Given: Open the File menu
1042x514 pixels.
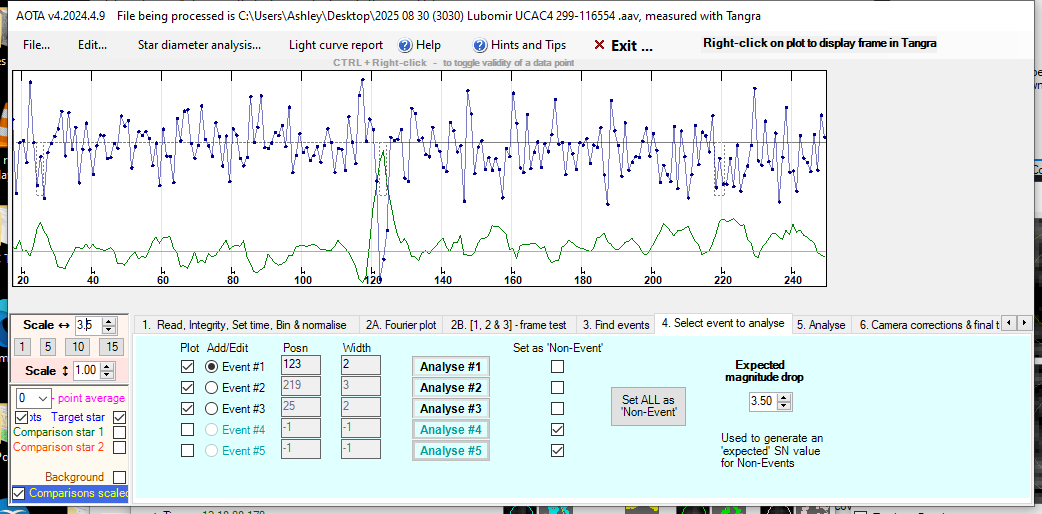Looking at the screenshot, I should pos(37,45).
